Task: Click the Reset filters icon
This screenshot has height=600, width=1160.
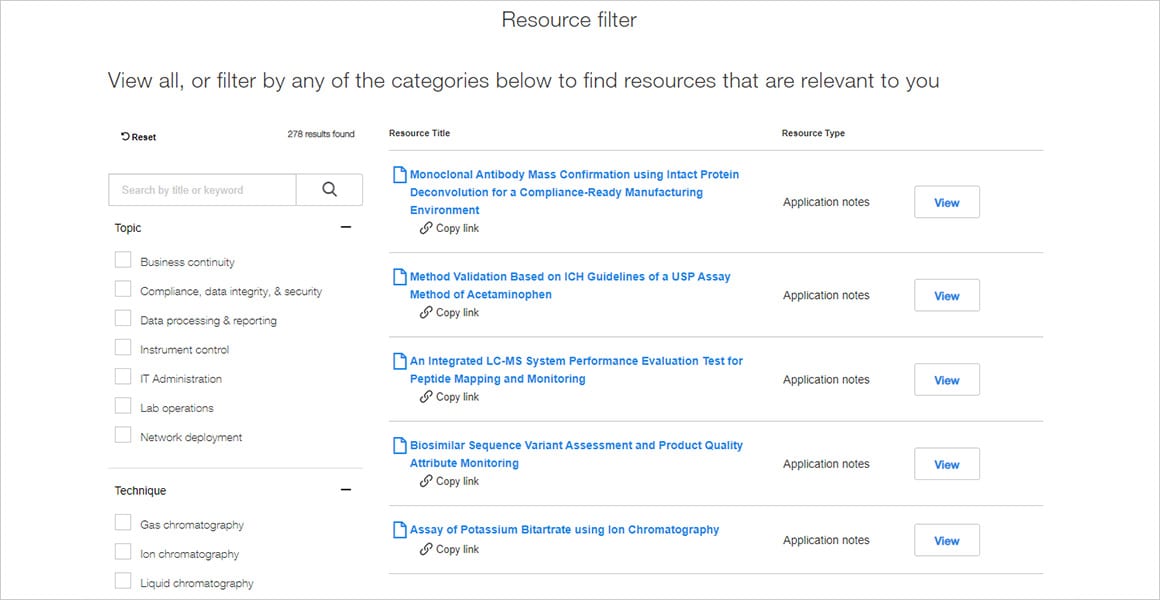Action: (125, 137)
